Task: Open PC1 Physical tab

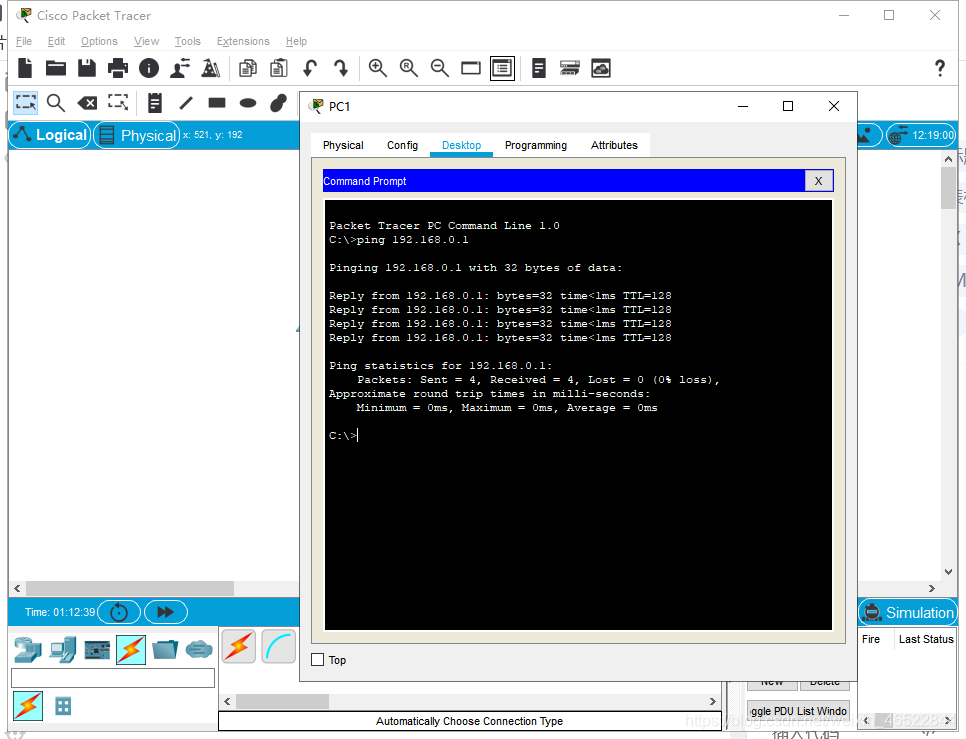Action: 343,145
